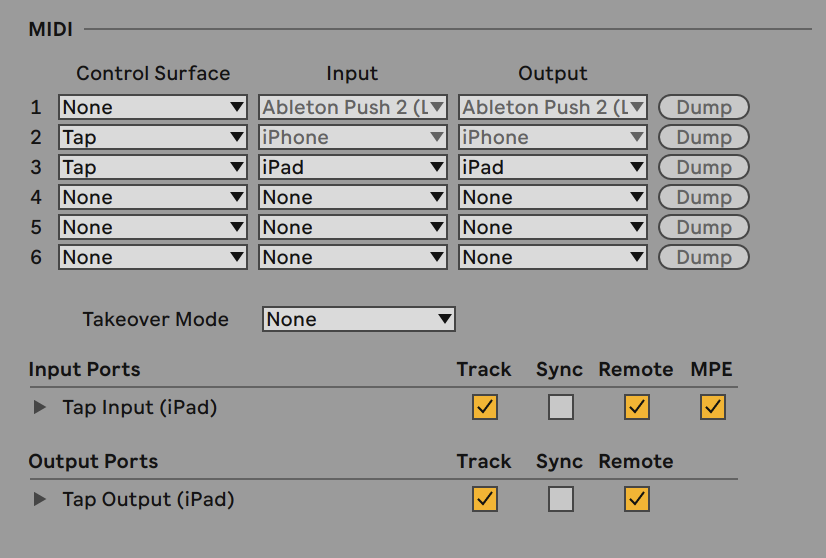
Task: Open the Ableton Push 2 Input dropdown
Action: 353,107
